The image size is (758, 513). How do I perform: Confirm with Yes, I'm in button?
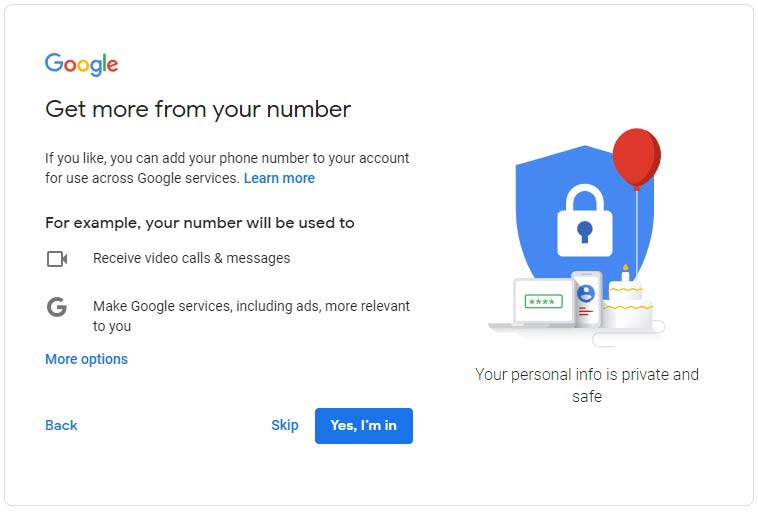(x=364, y=425)
